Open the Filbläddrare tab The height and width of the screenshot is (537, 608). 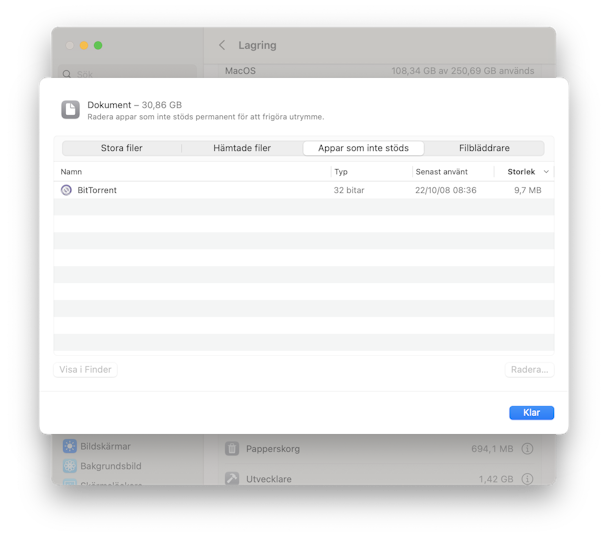click(484, 148)
